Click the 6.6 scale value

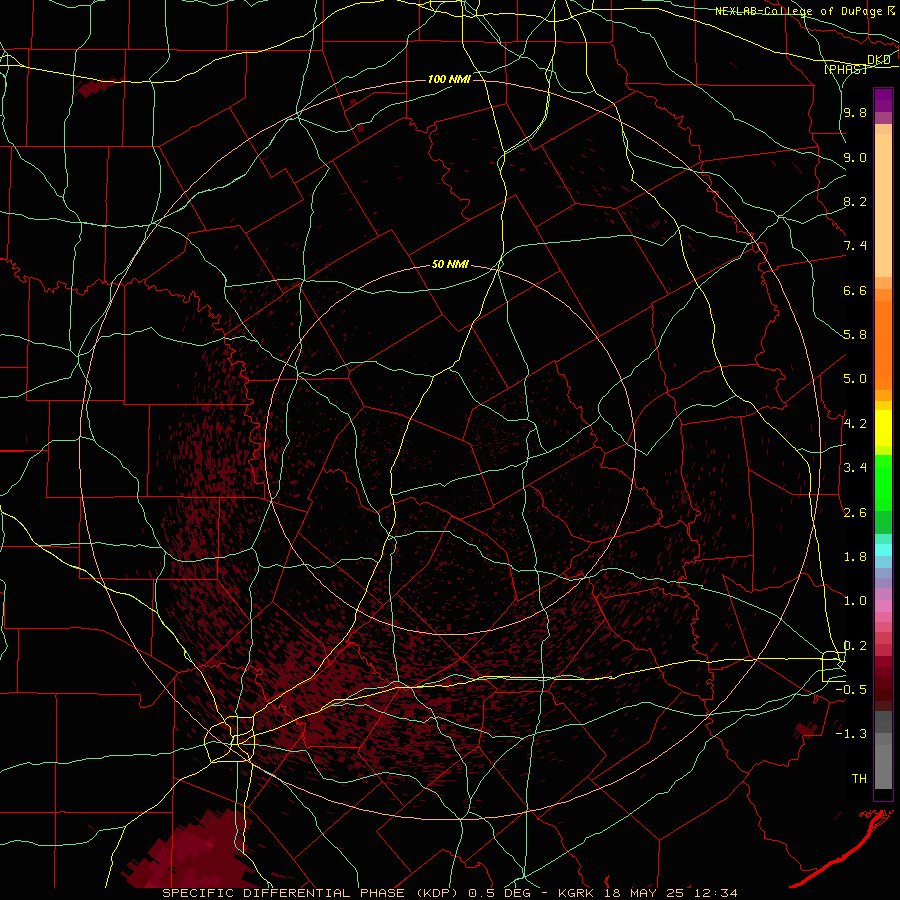pos(855,290)
